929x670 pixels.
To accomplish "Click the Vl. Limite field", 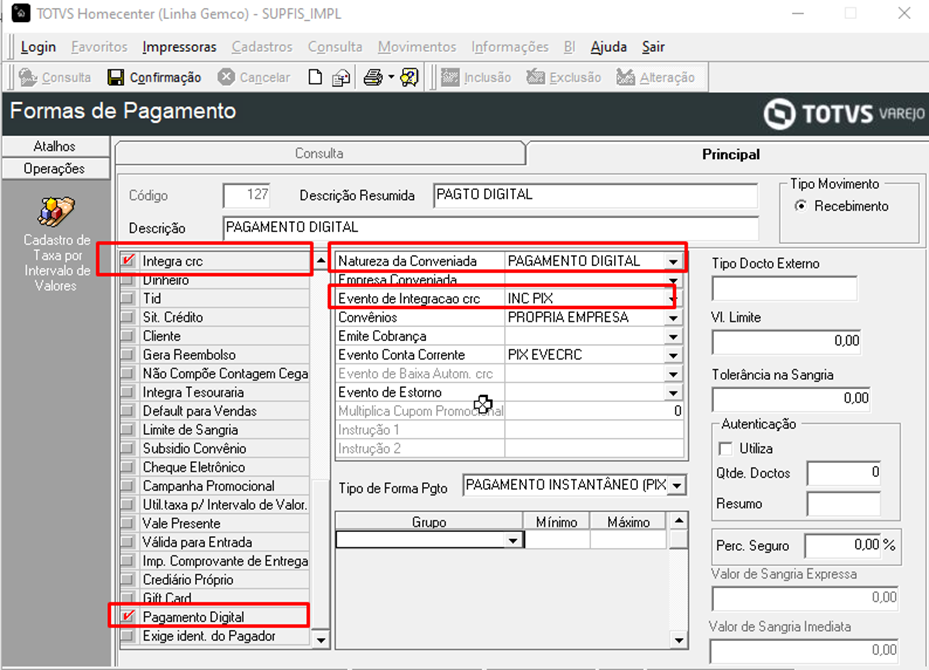I will (x=786, y=341).
